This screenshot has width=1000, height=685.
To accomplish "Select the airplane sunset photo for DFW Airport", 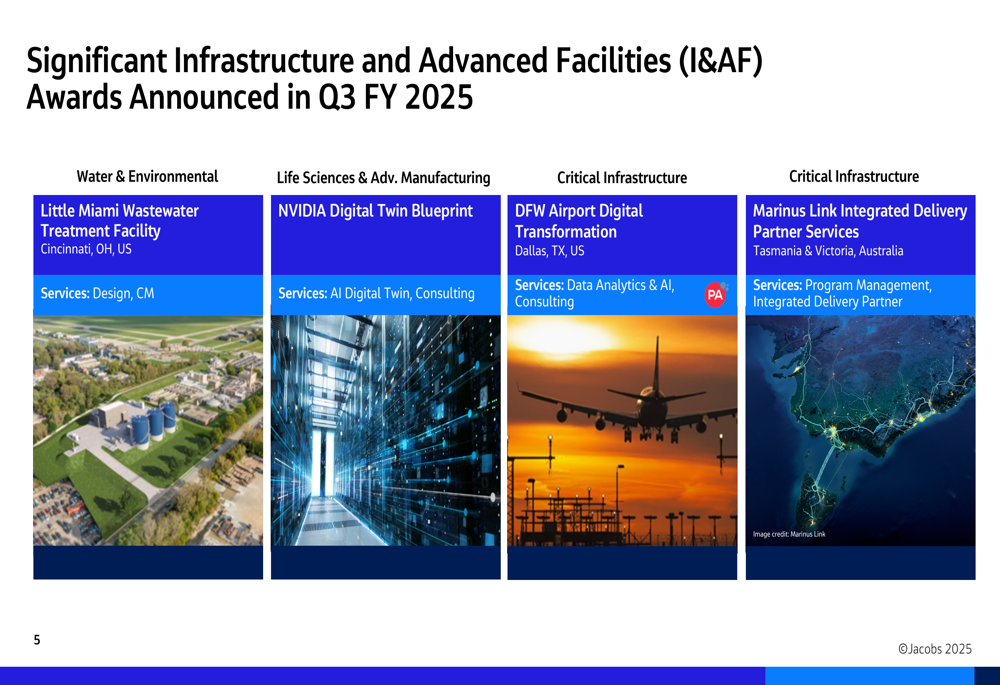I will click(622, 431).
